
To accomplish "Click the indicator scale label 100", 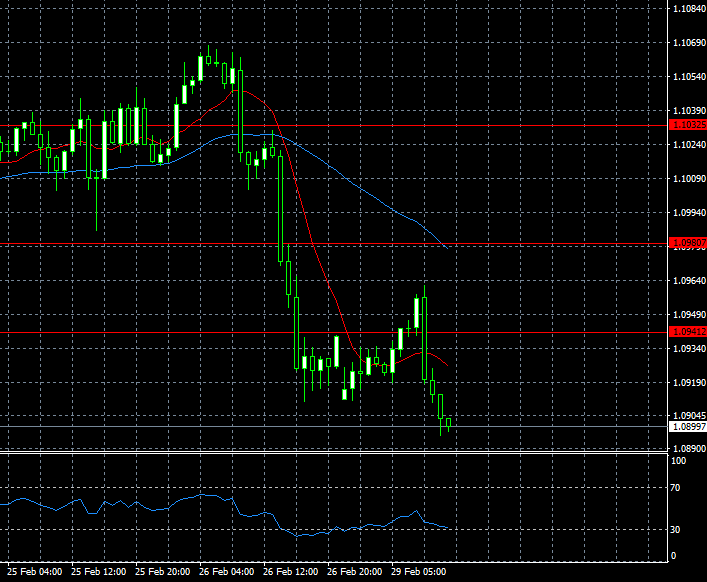I will [x=679, y=461].
